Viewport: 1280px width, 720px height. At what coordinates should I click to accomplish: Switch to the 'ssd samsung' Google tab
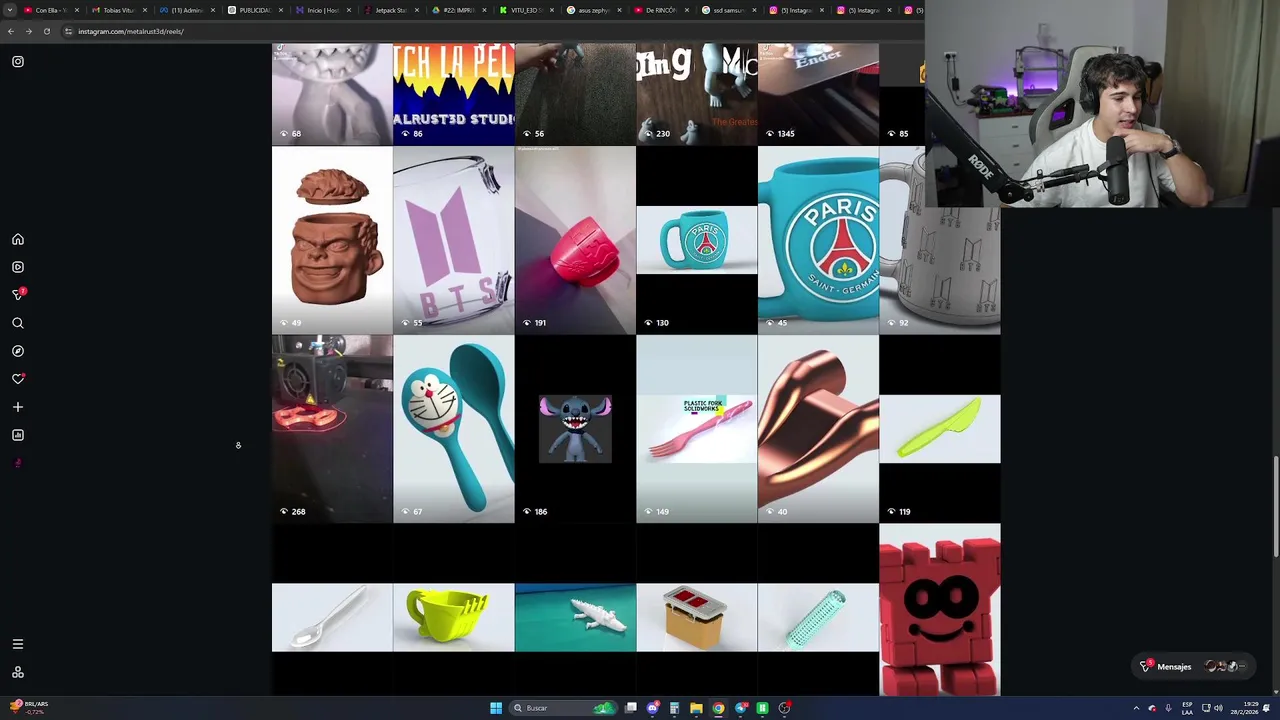(x=730, y=10)
